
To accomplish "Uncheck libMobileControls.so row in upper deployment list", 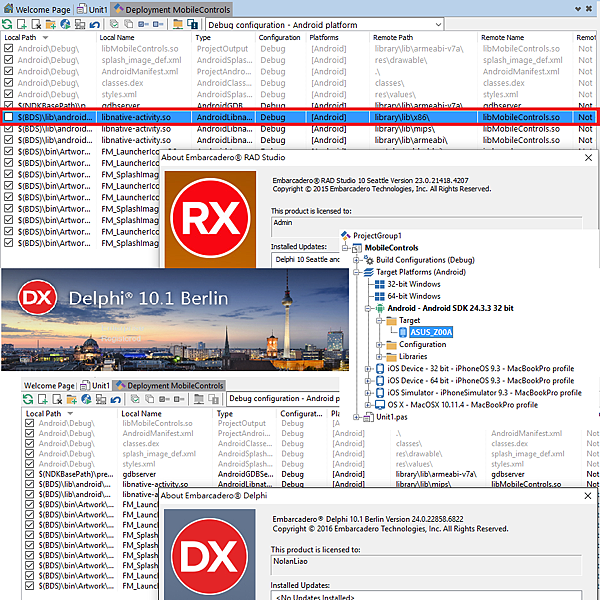I will tap(8, 48).
